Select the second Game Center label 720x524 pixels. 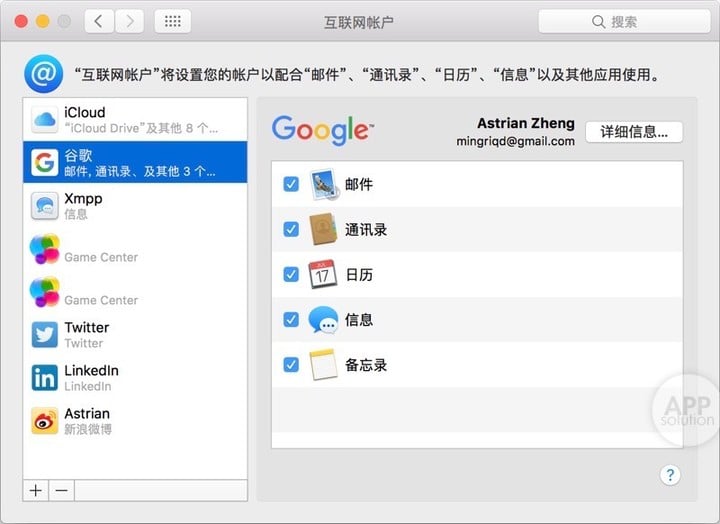tap(101, 300)
